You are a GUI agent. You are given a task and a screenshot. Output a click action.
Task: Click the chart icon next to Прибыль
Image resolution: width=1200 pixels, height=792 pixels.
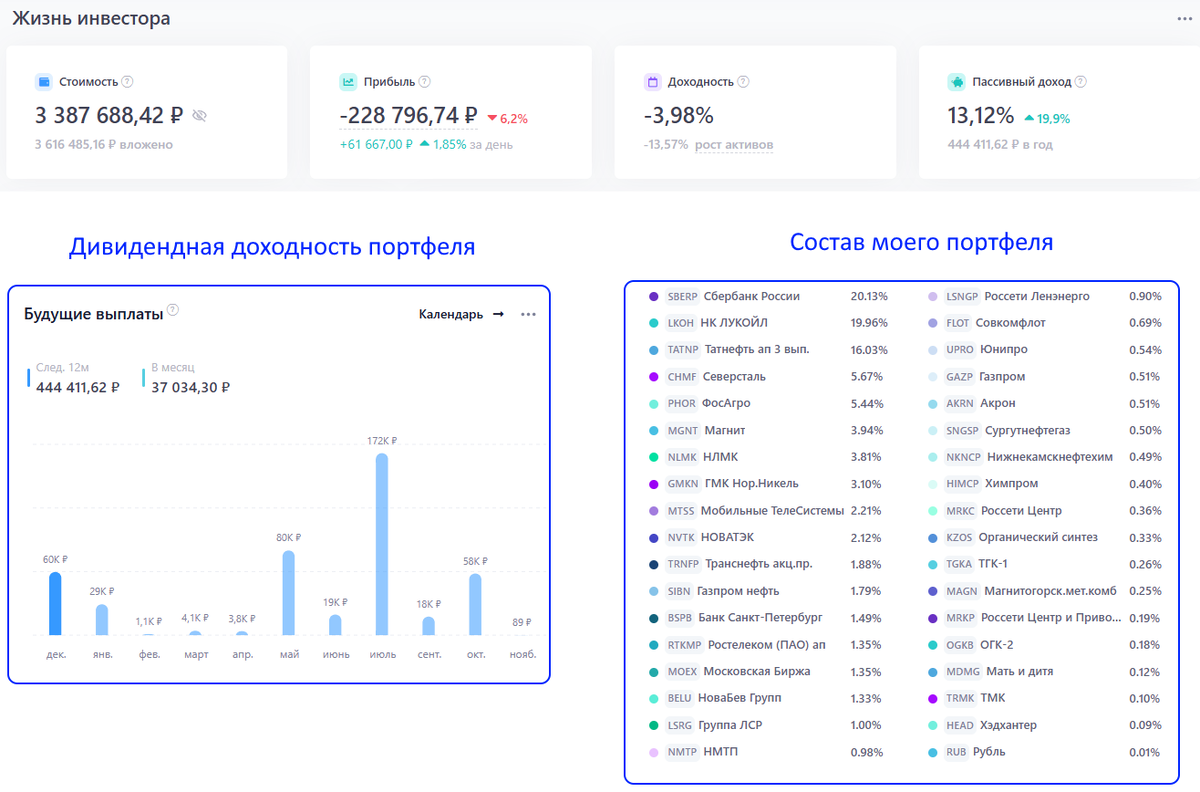tap(348, 82)
